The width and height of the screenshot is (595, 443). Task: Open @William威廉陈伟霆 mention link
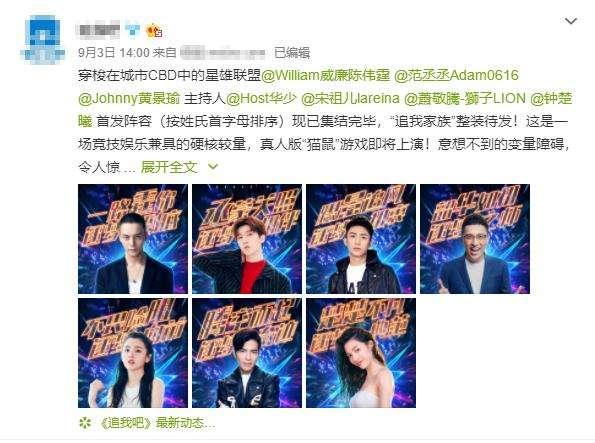(326, 75)
